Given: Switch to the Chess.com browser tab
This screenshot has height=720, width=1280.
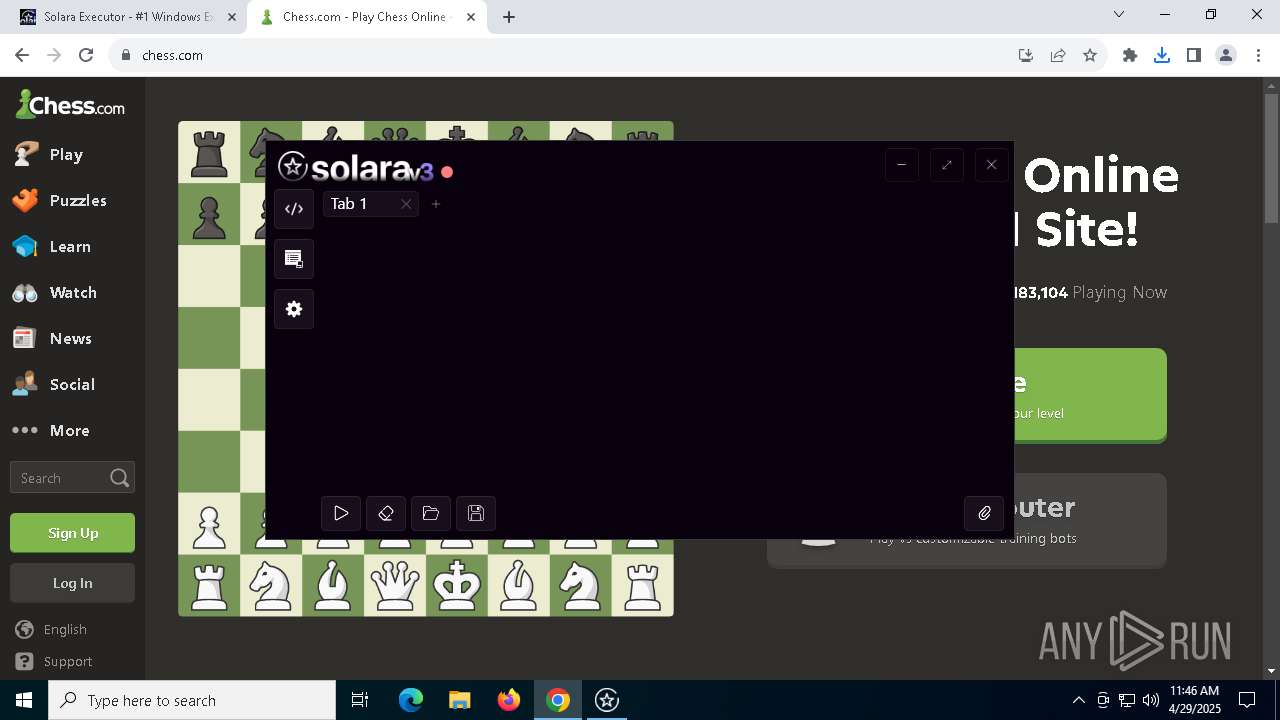Looking at the screenshot, I should tap(365, 17).
